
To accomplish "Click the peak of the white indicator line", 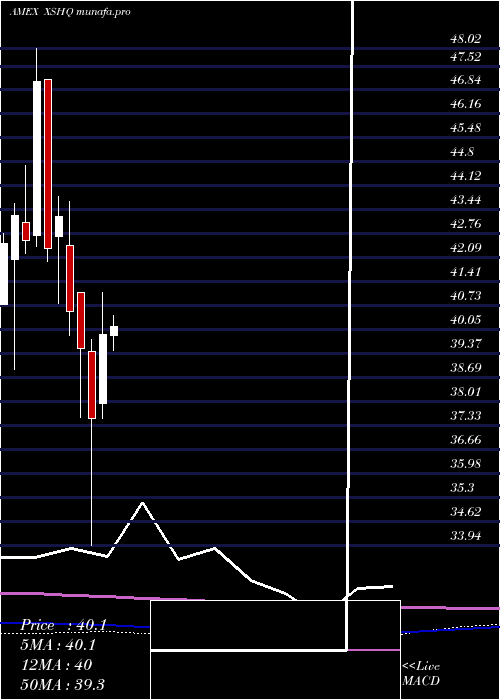I will [142, 503].
